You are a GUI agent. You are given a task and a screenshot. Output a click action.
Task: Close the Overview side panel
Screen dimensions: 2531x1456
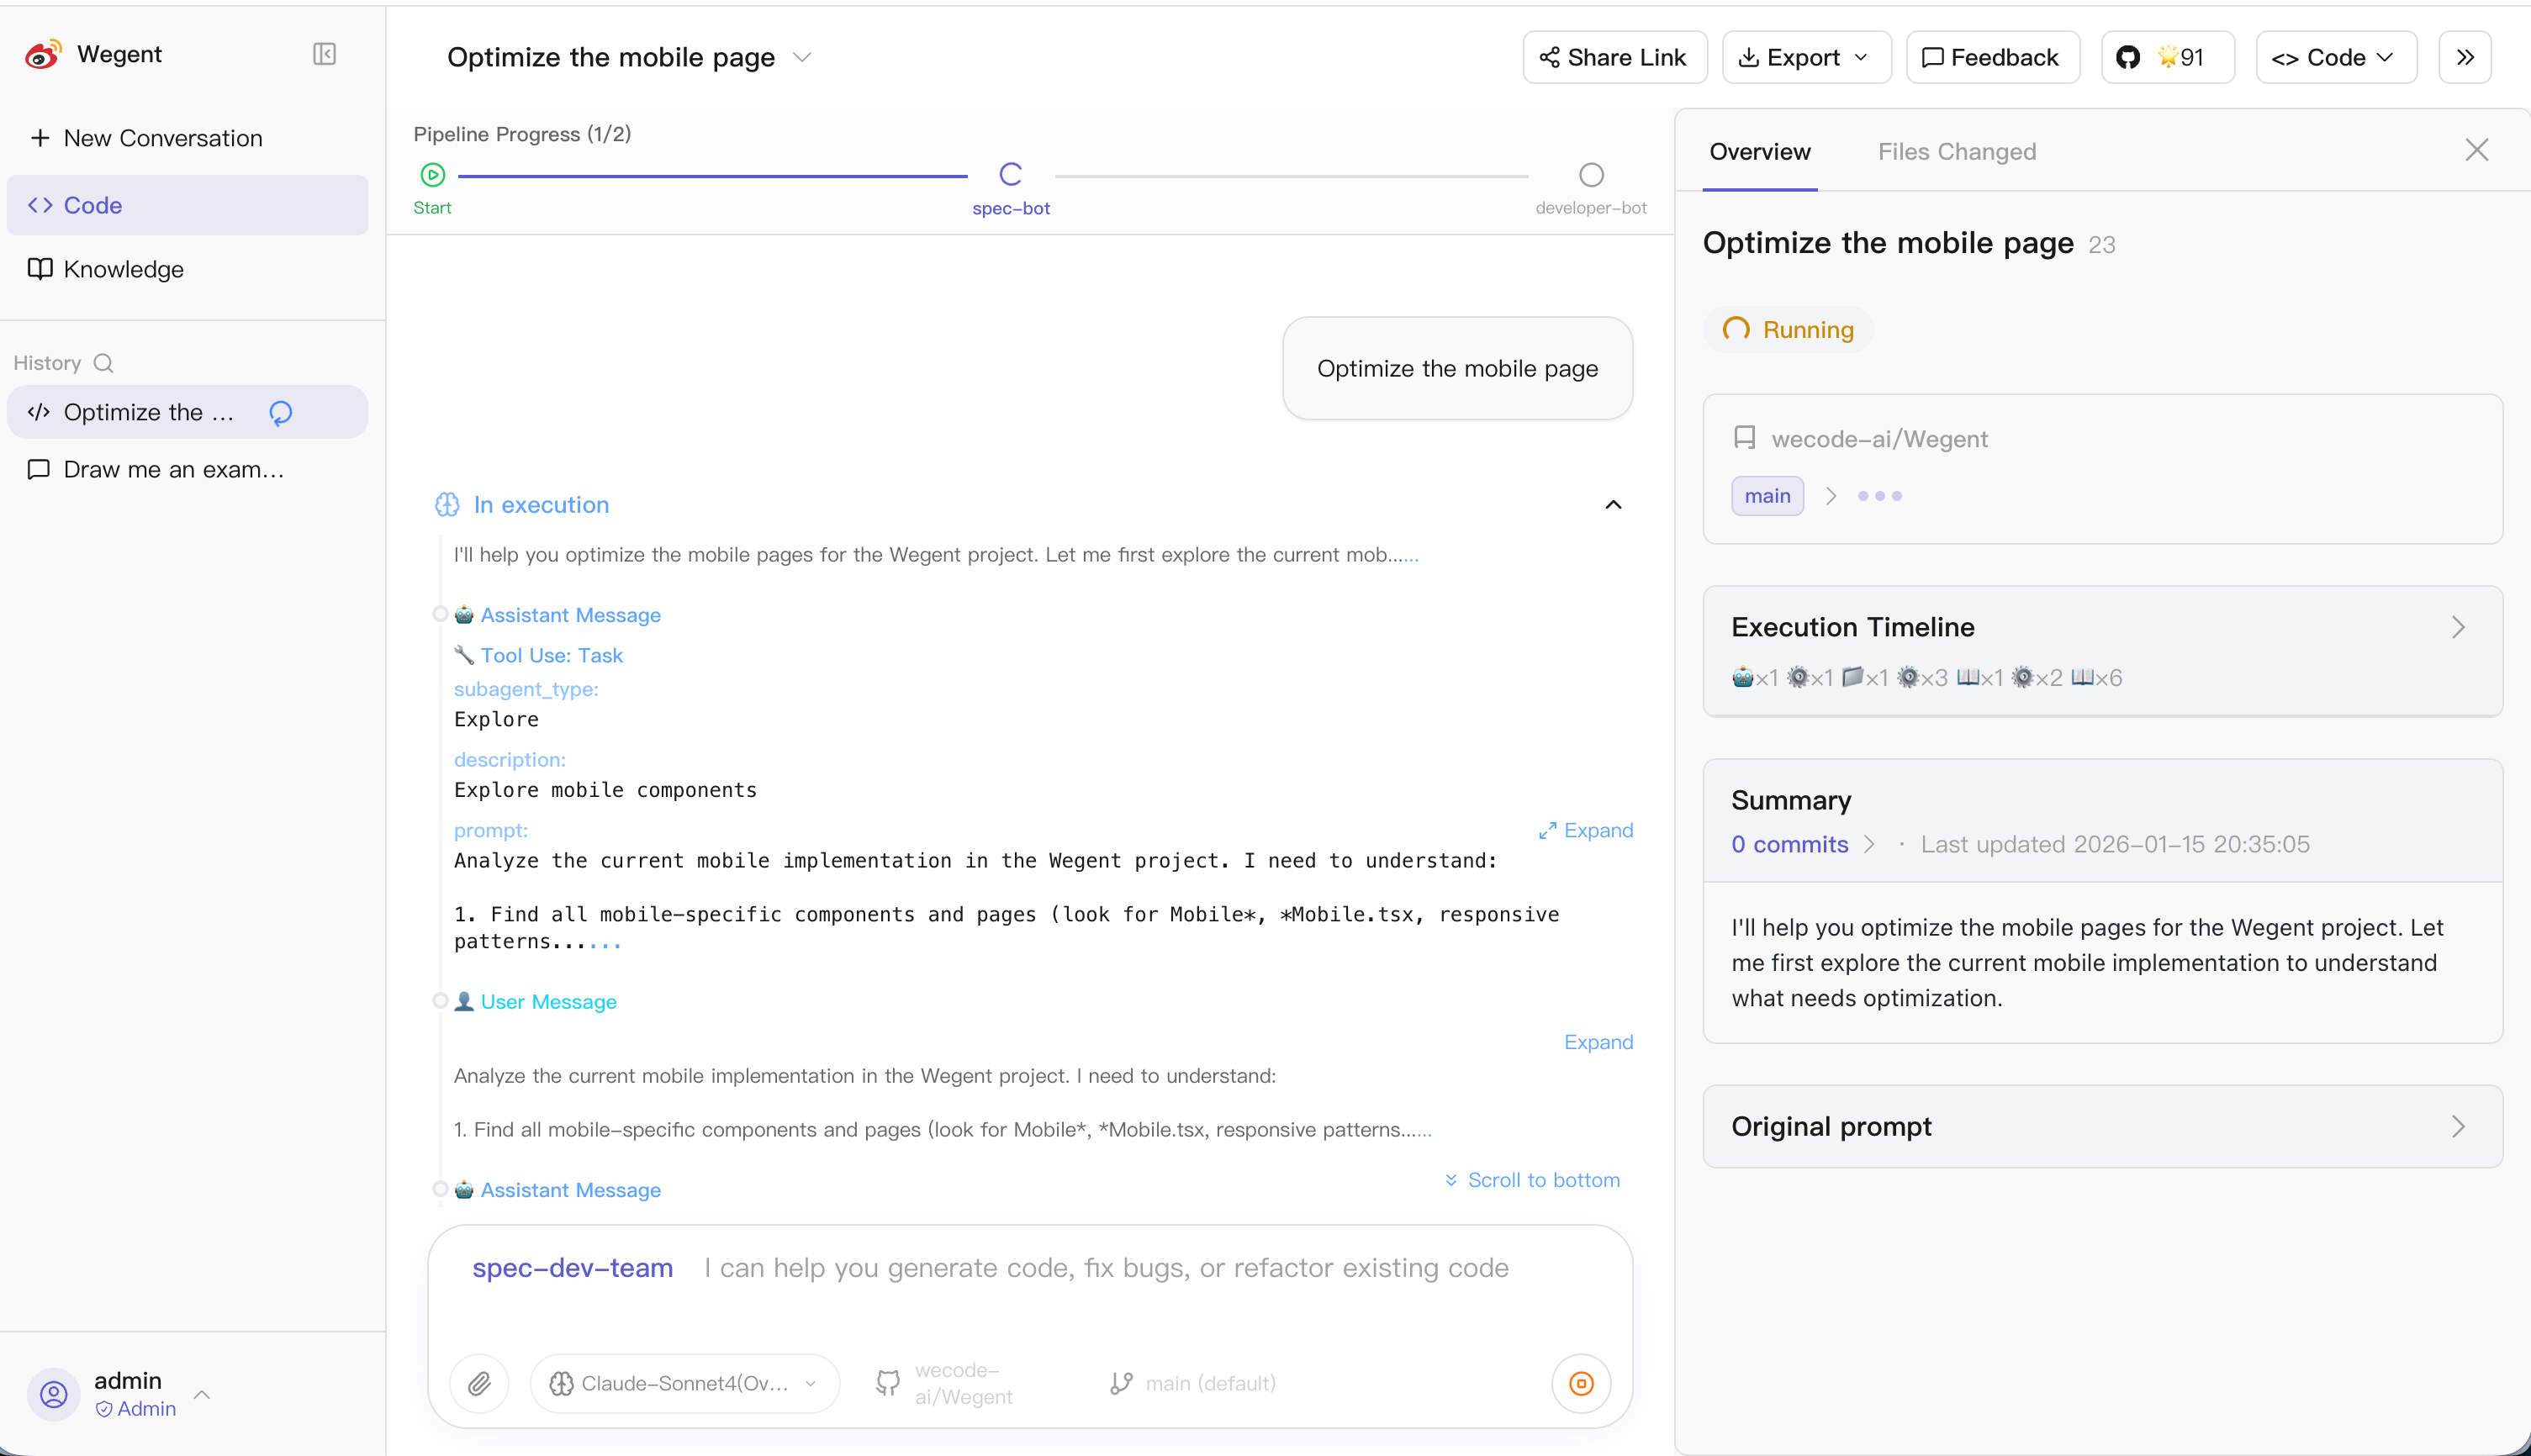(x=2476, y=151)
